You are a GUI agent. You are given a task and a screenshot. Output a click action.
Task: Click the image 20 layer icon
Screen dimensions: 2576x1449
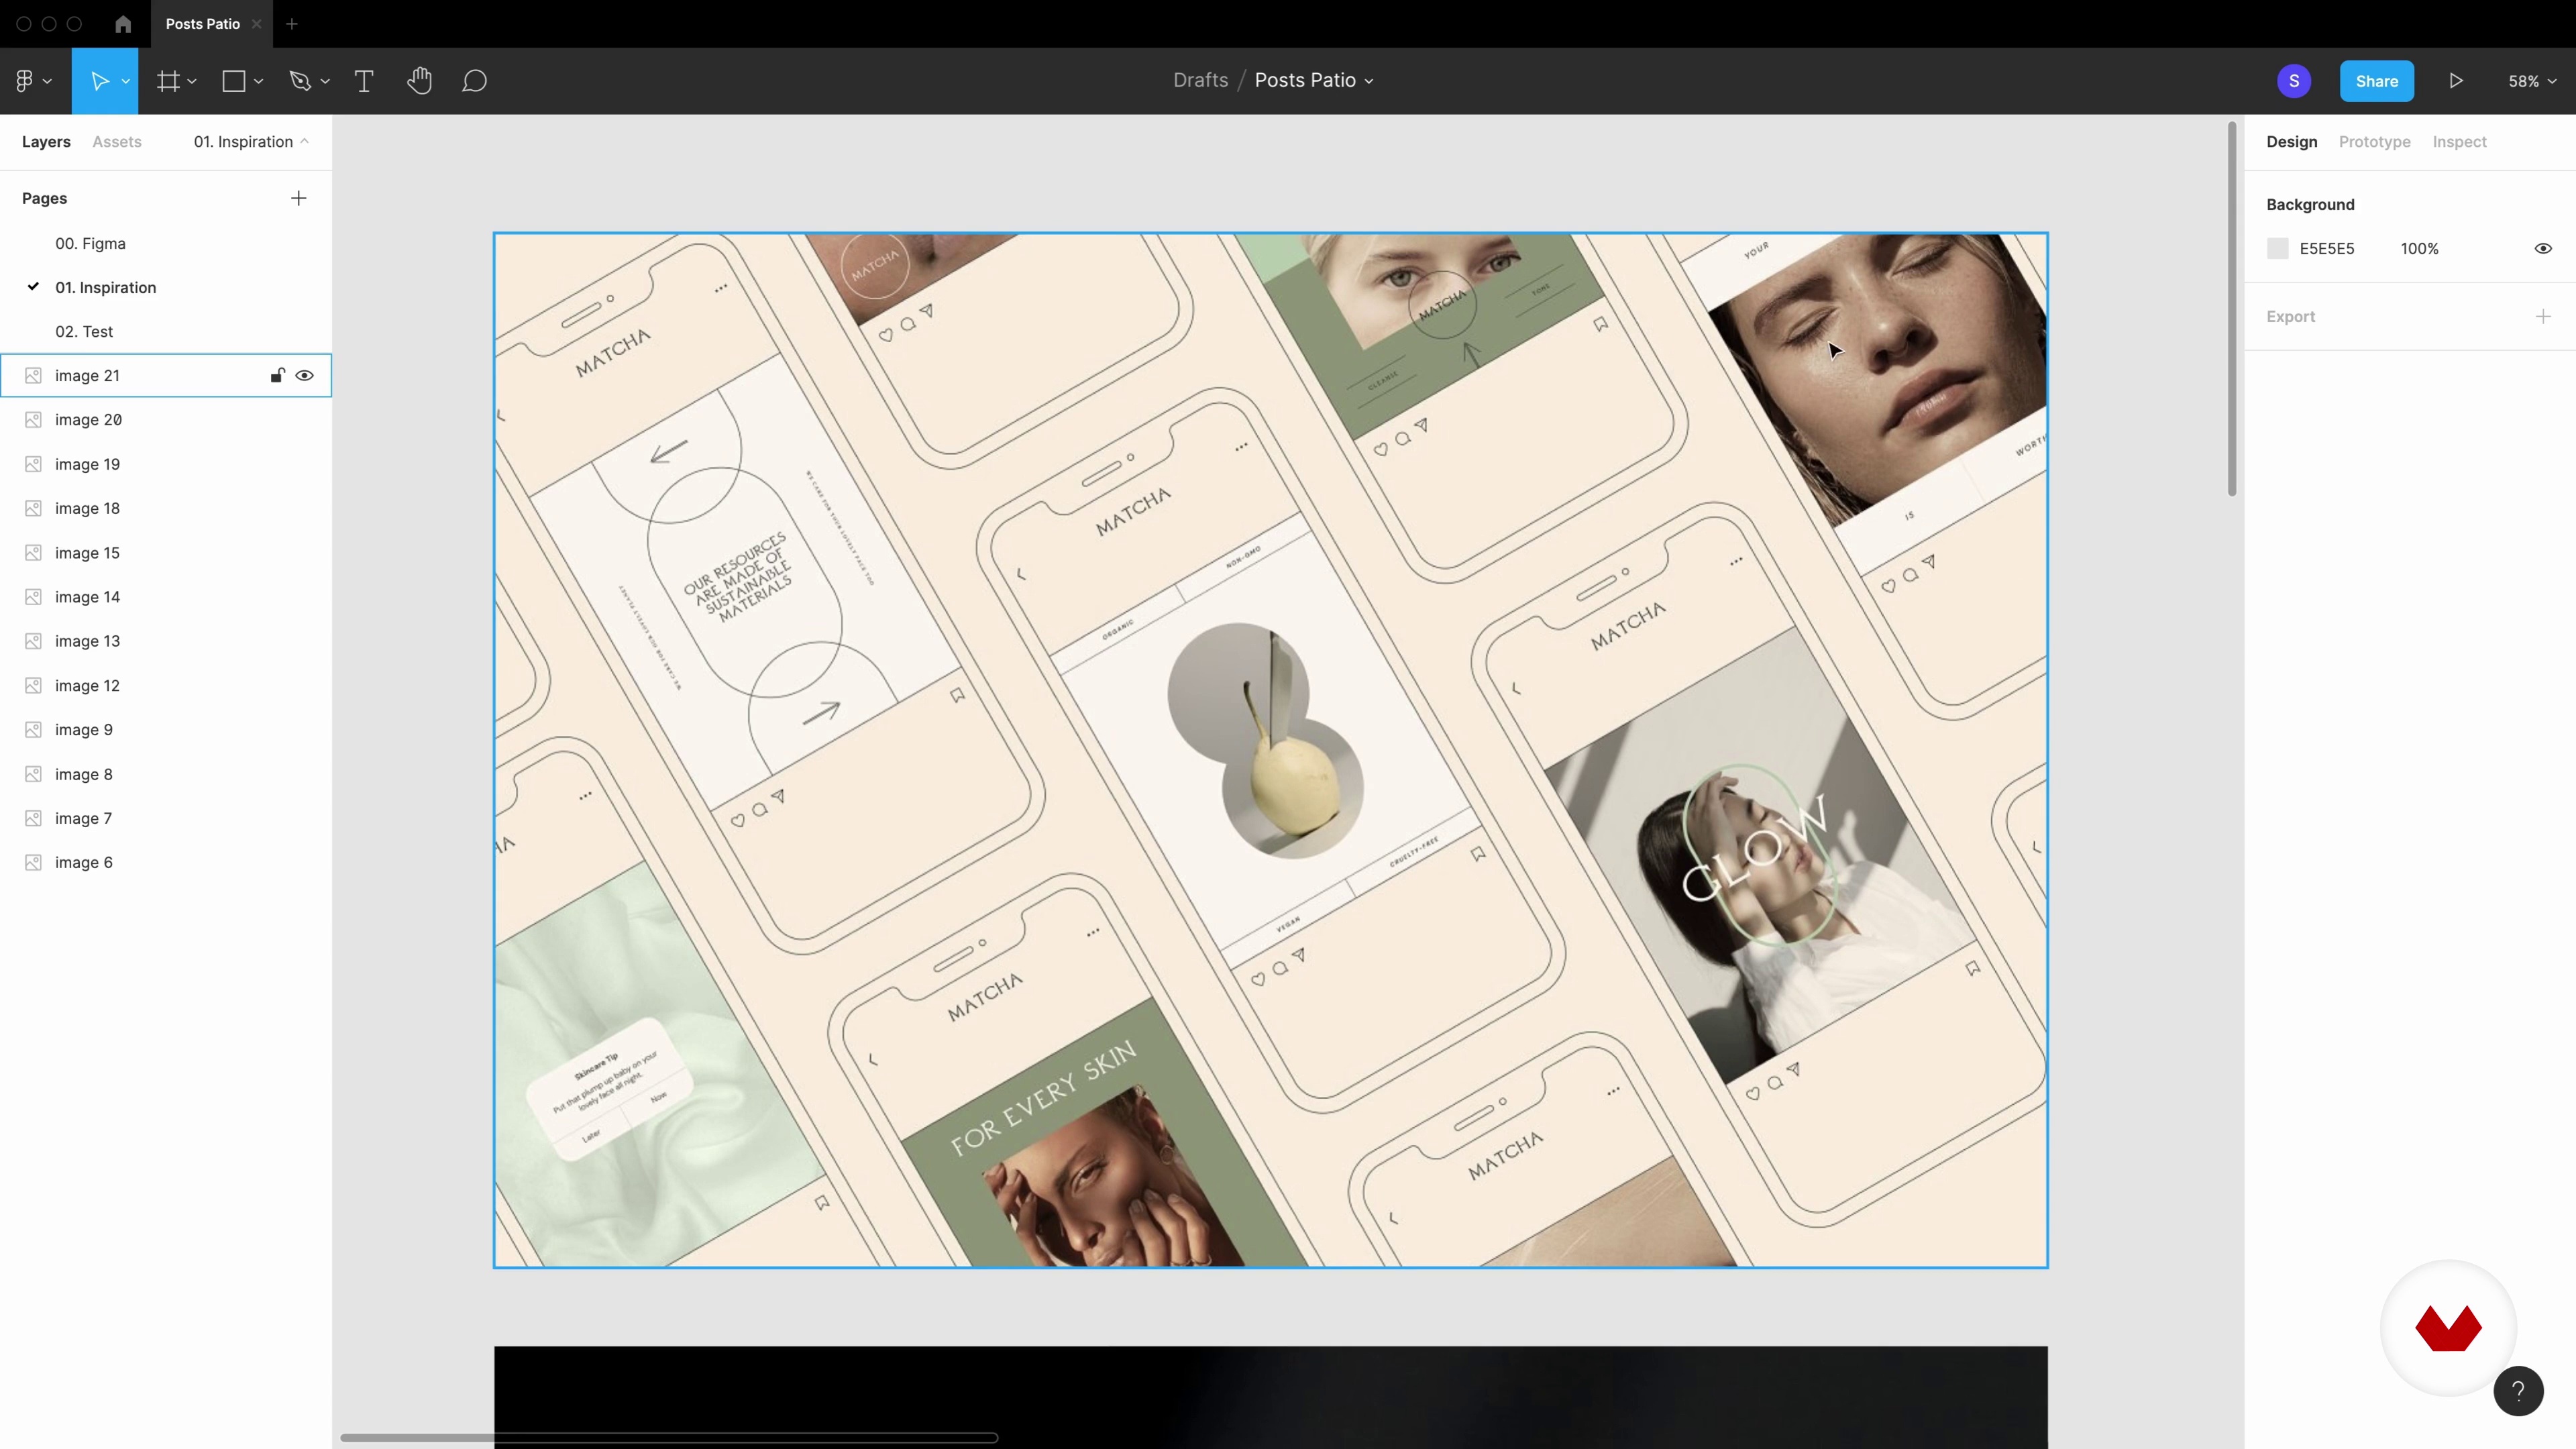click(33, 420)
